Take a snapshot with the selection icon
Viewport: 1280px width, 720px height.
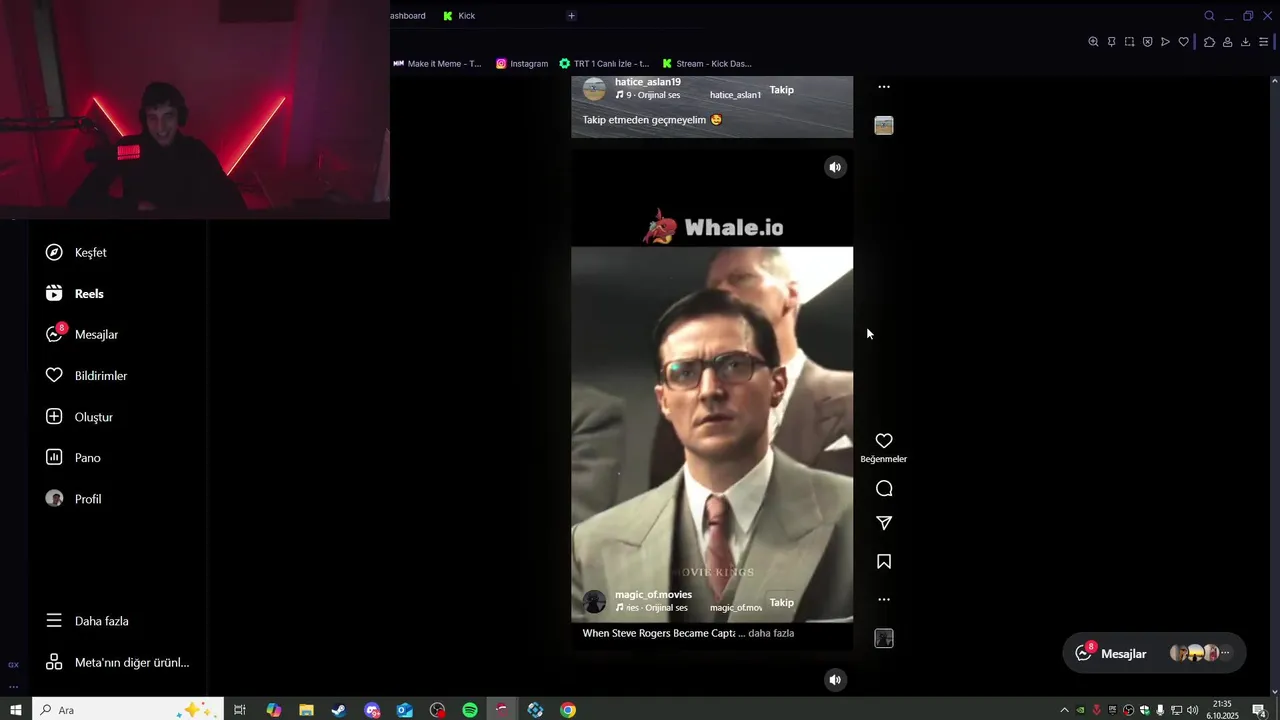(1129, 42)
